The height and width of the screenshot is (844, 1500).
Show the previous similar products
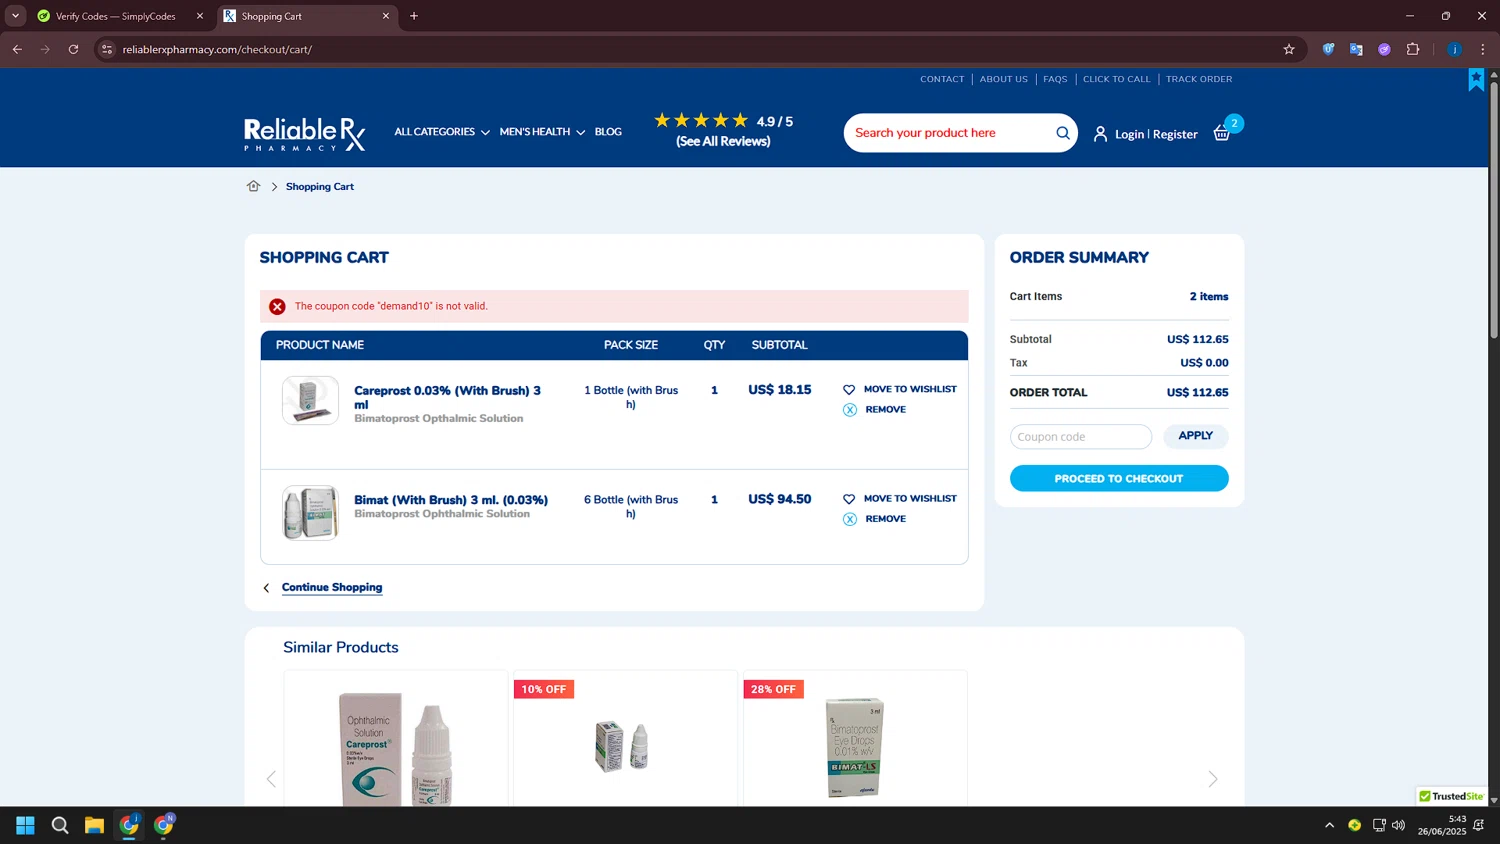[271, 779]
